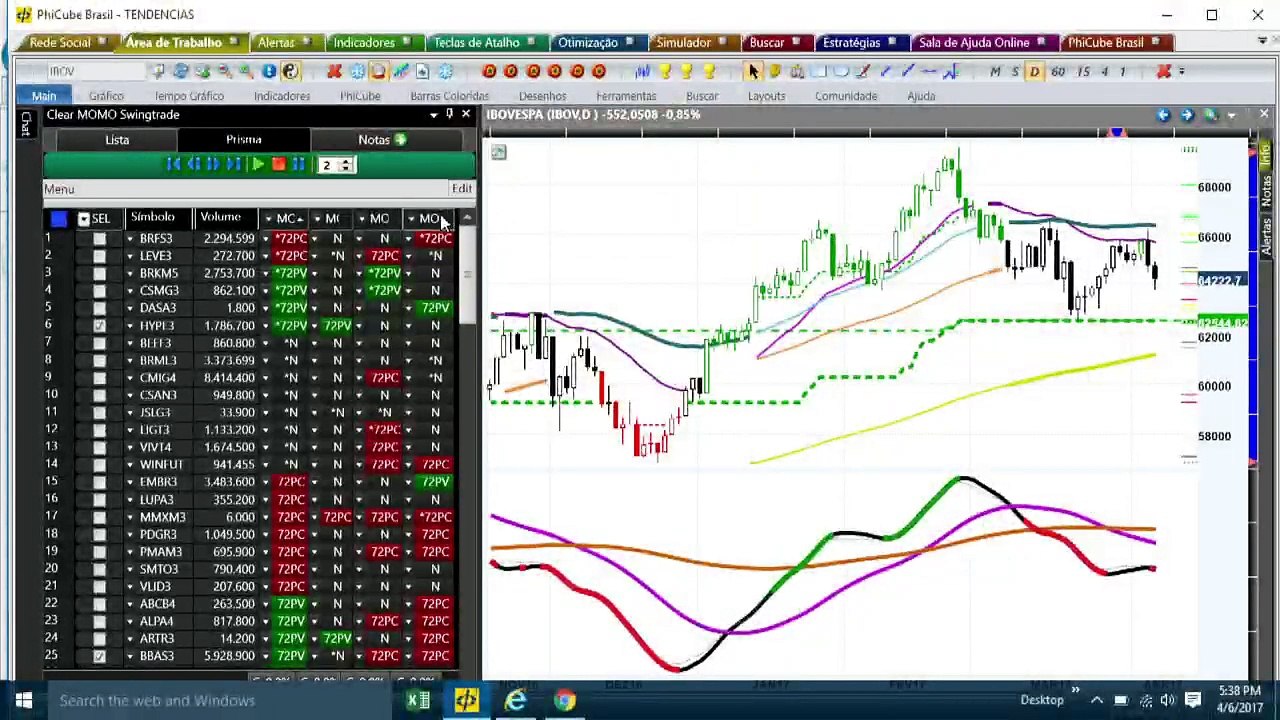This screenshot has height=720, width=1280.
Task: Open the BRFS3 row dropdown arrow
Action: click(129, 239)
